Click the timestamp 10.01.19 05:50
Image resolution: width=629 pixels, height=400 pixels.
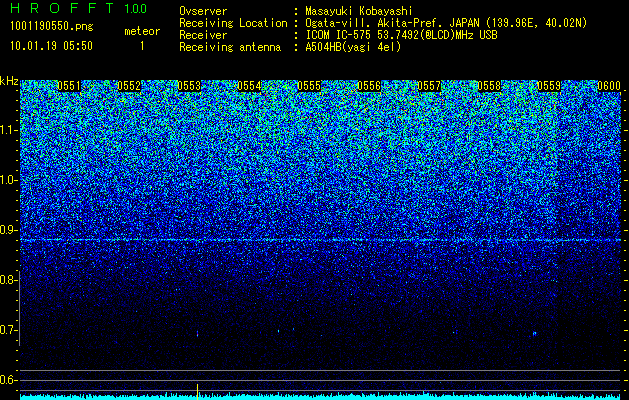51,46
